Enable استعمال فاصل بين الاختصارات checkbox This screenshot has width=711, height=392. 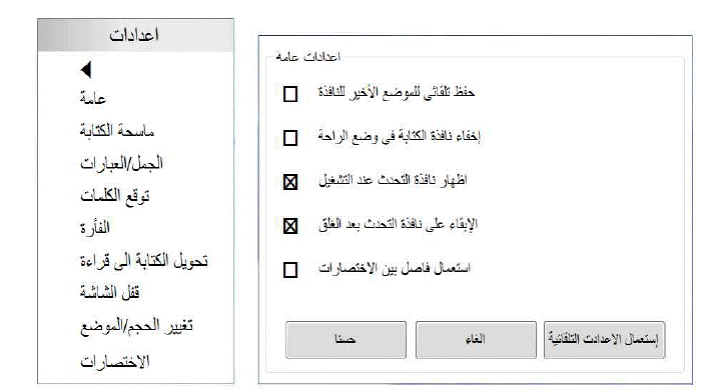pyautogui.click(x=290, y=270)
